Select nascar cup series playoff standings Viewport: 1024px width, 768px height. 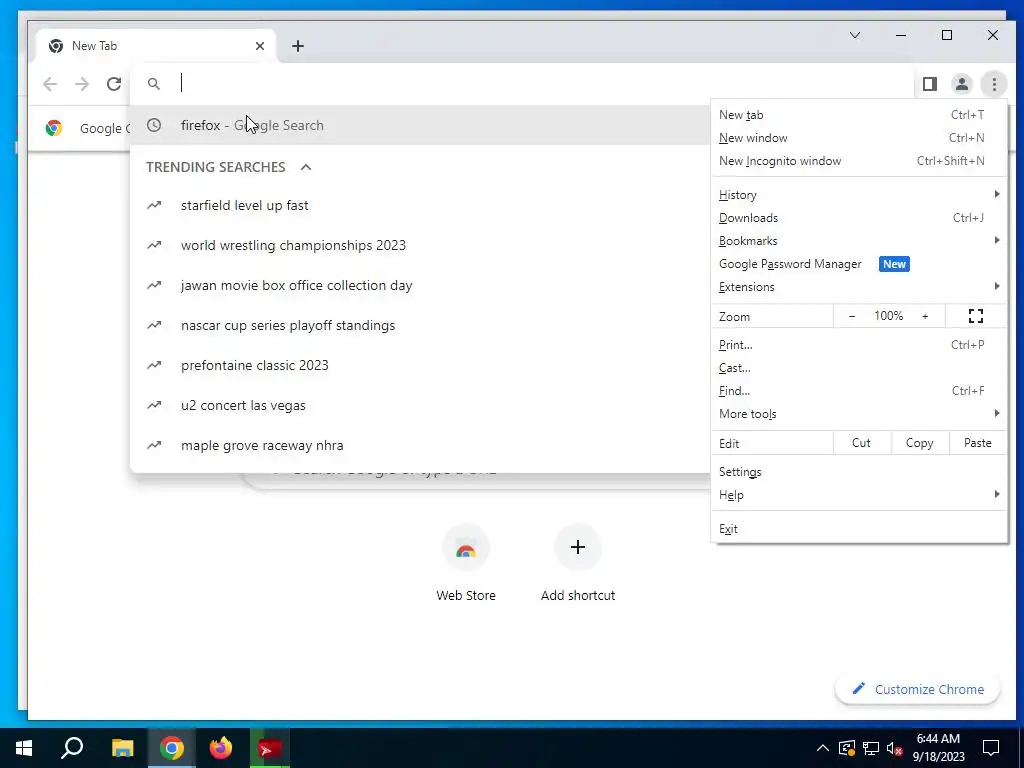(x=421, y=325)
